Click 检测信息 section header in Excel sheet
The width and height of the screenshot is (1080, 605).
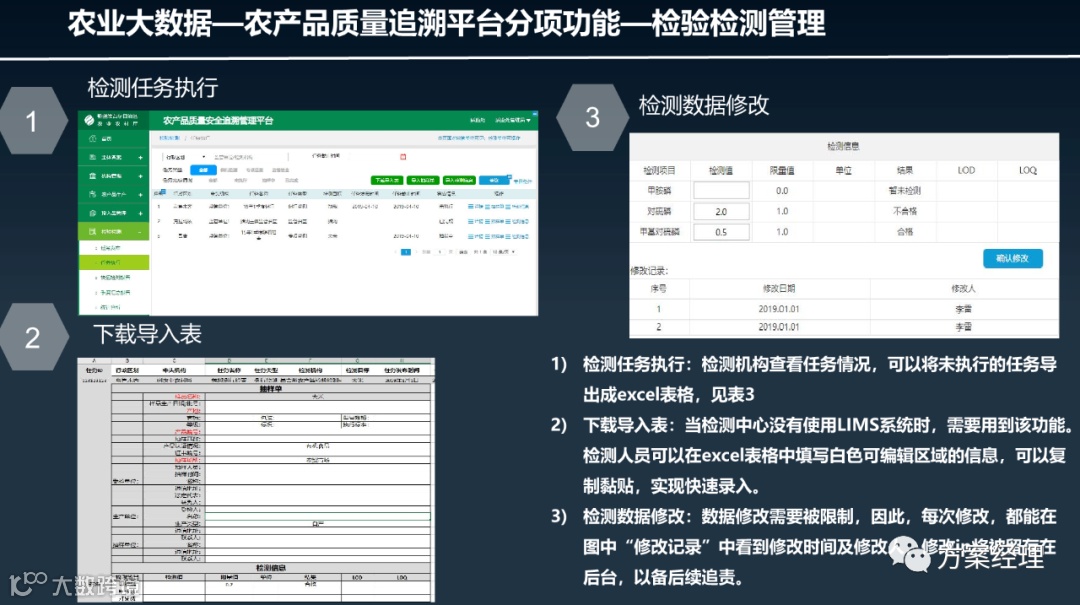click(271, 568)
